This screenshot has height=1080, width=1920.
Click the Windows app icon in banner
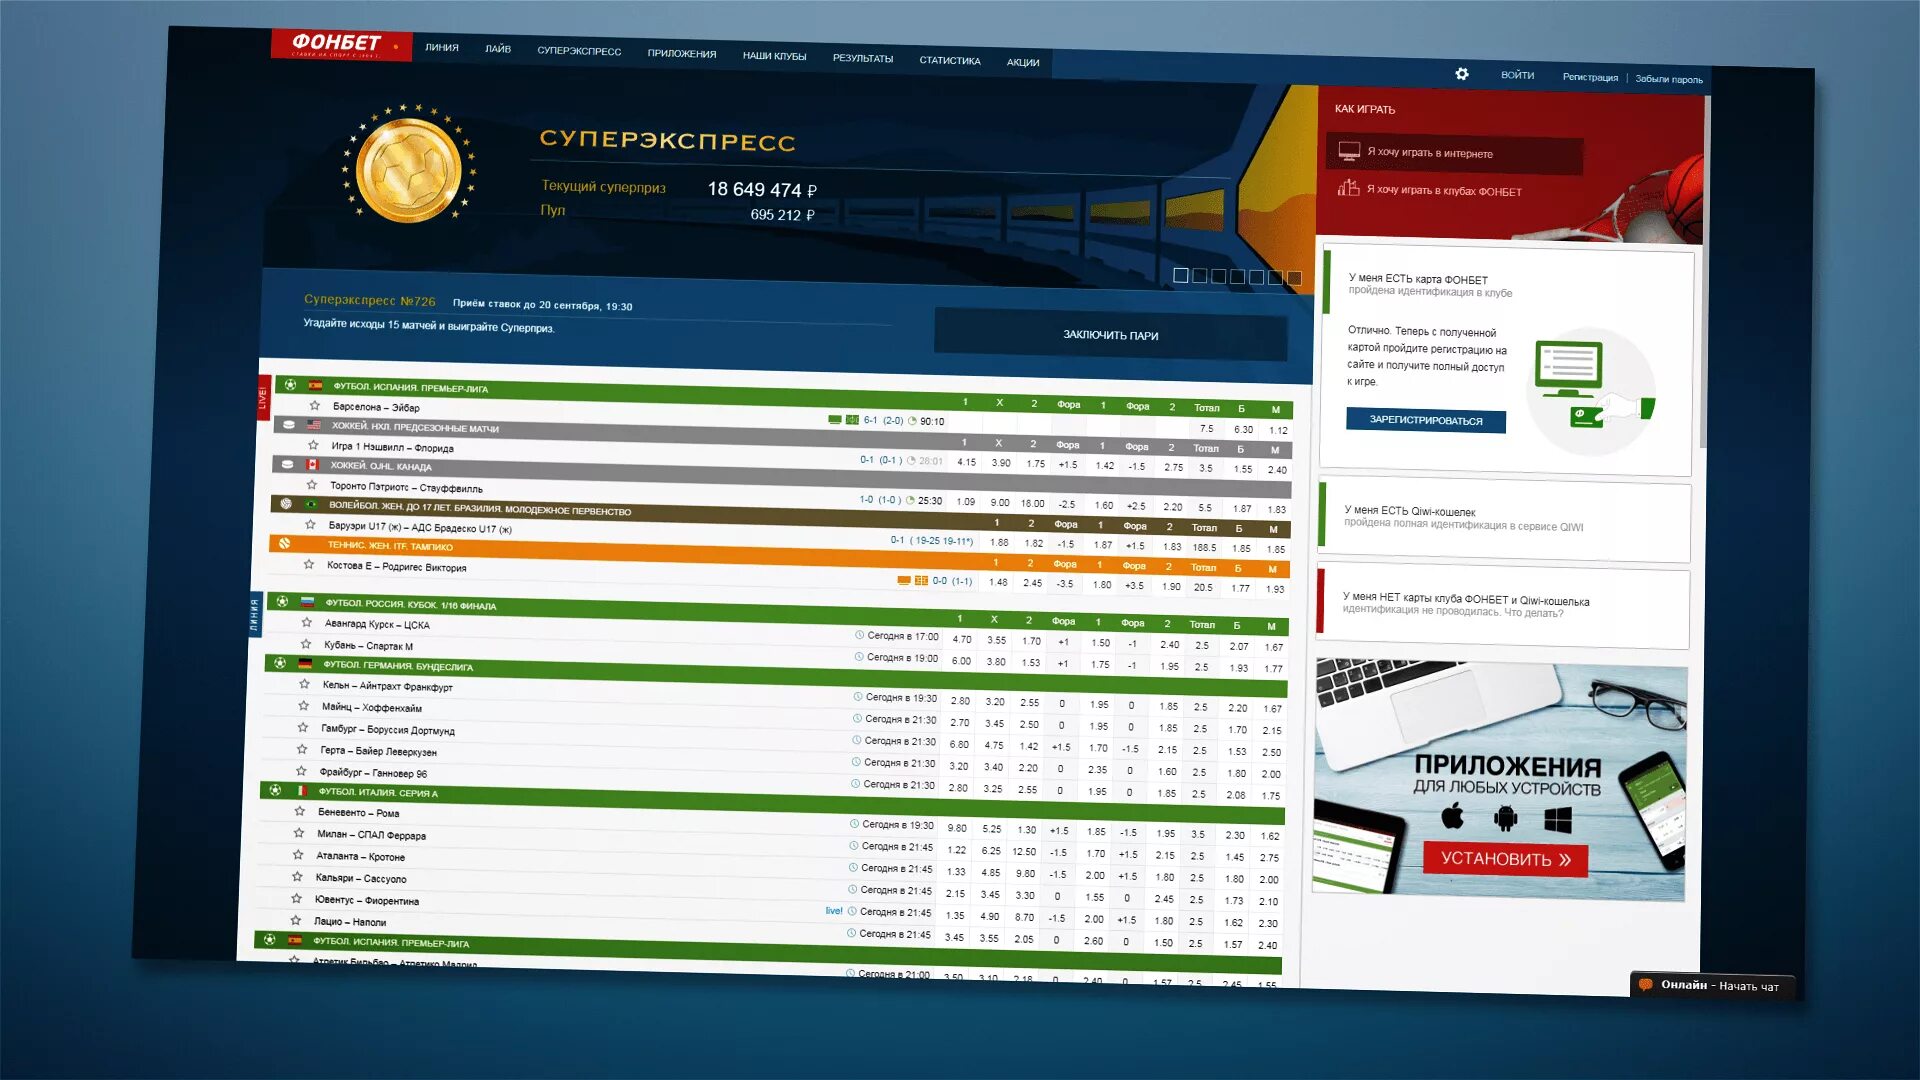point(1558,821)
